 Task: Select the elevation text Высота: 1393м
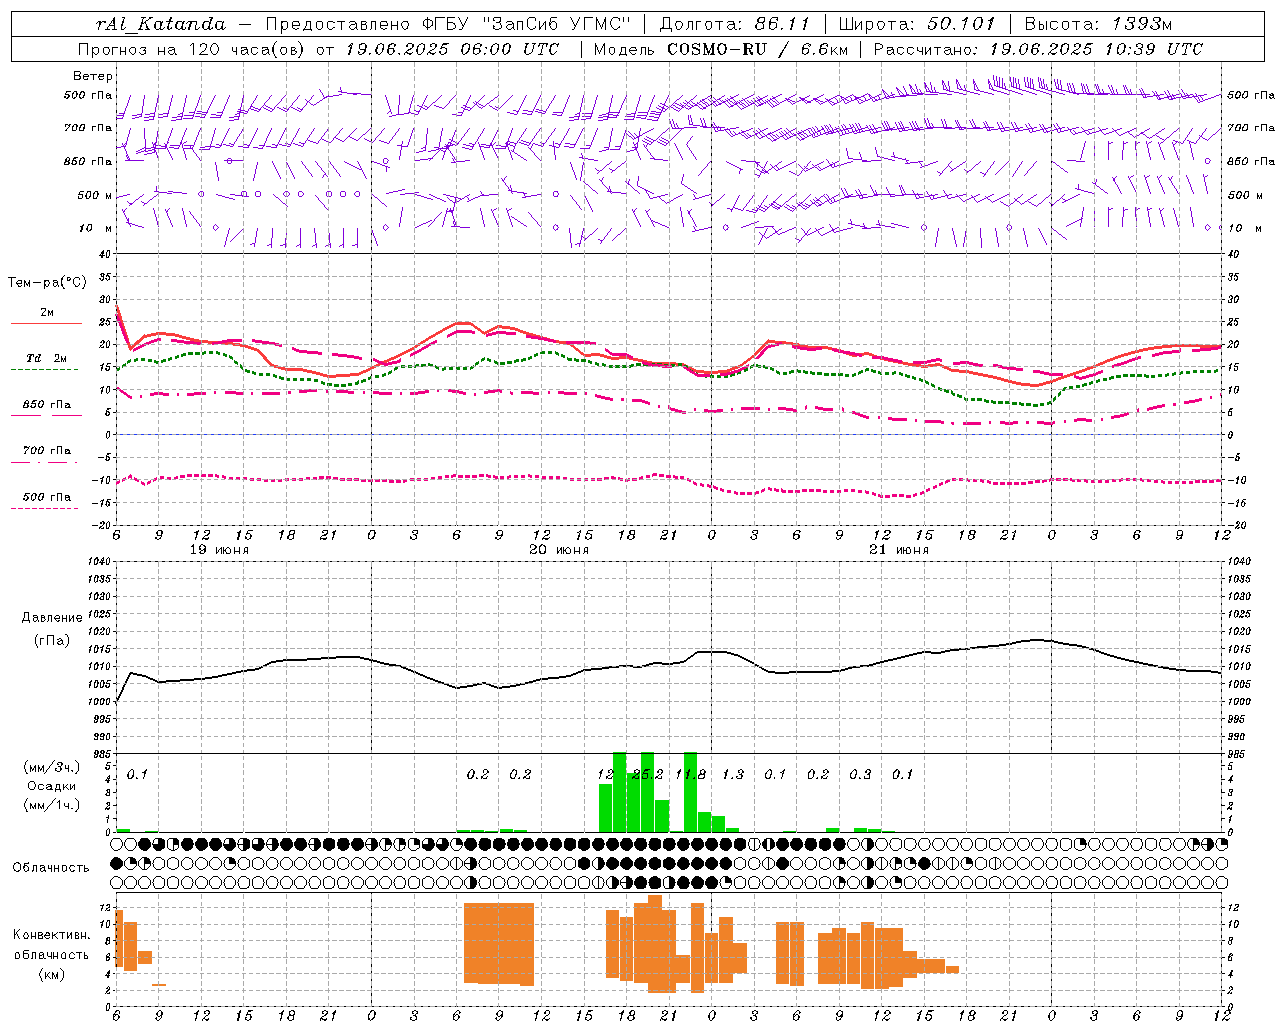pyautogui.click(x=1098, y=24)
